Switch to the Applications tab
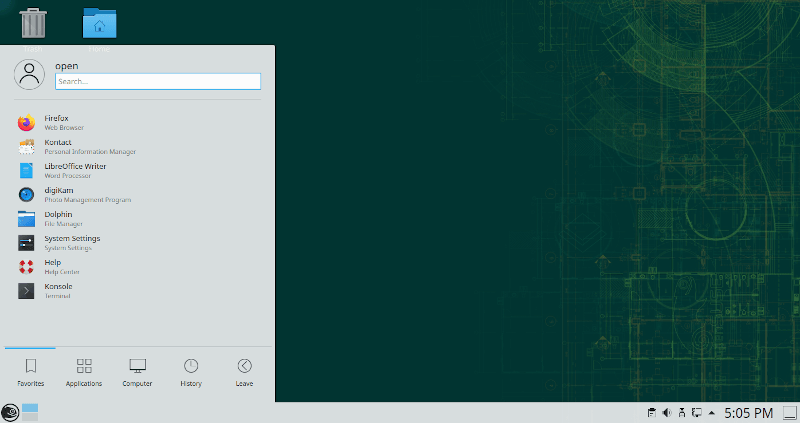This screenshot has width=800, height=423. (84, 373)
